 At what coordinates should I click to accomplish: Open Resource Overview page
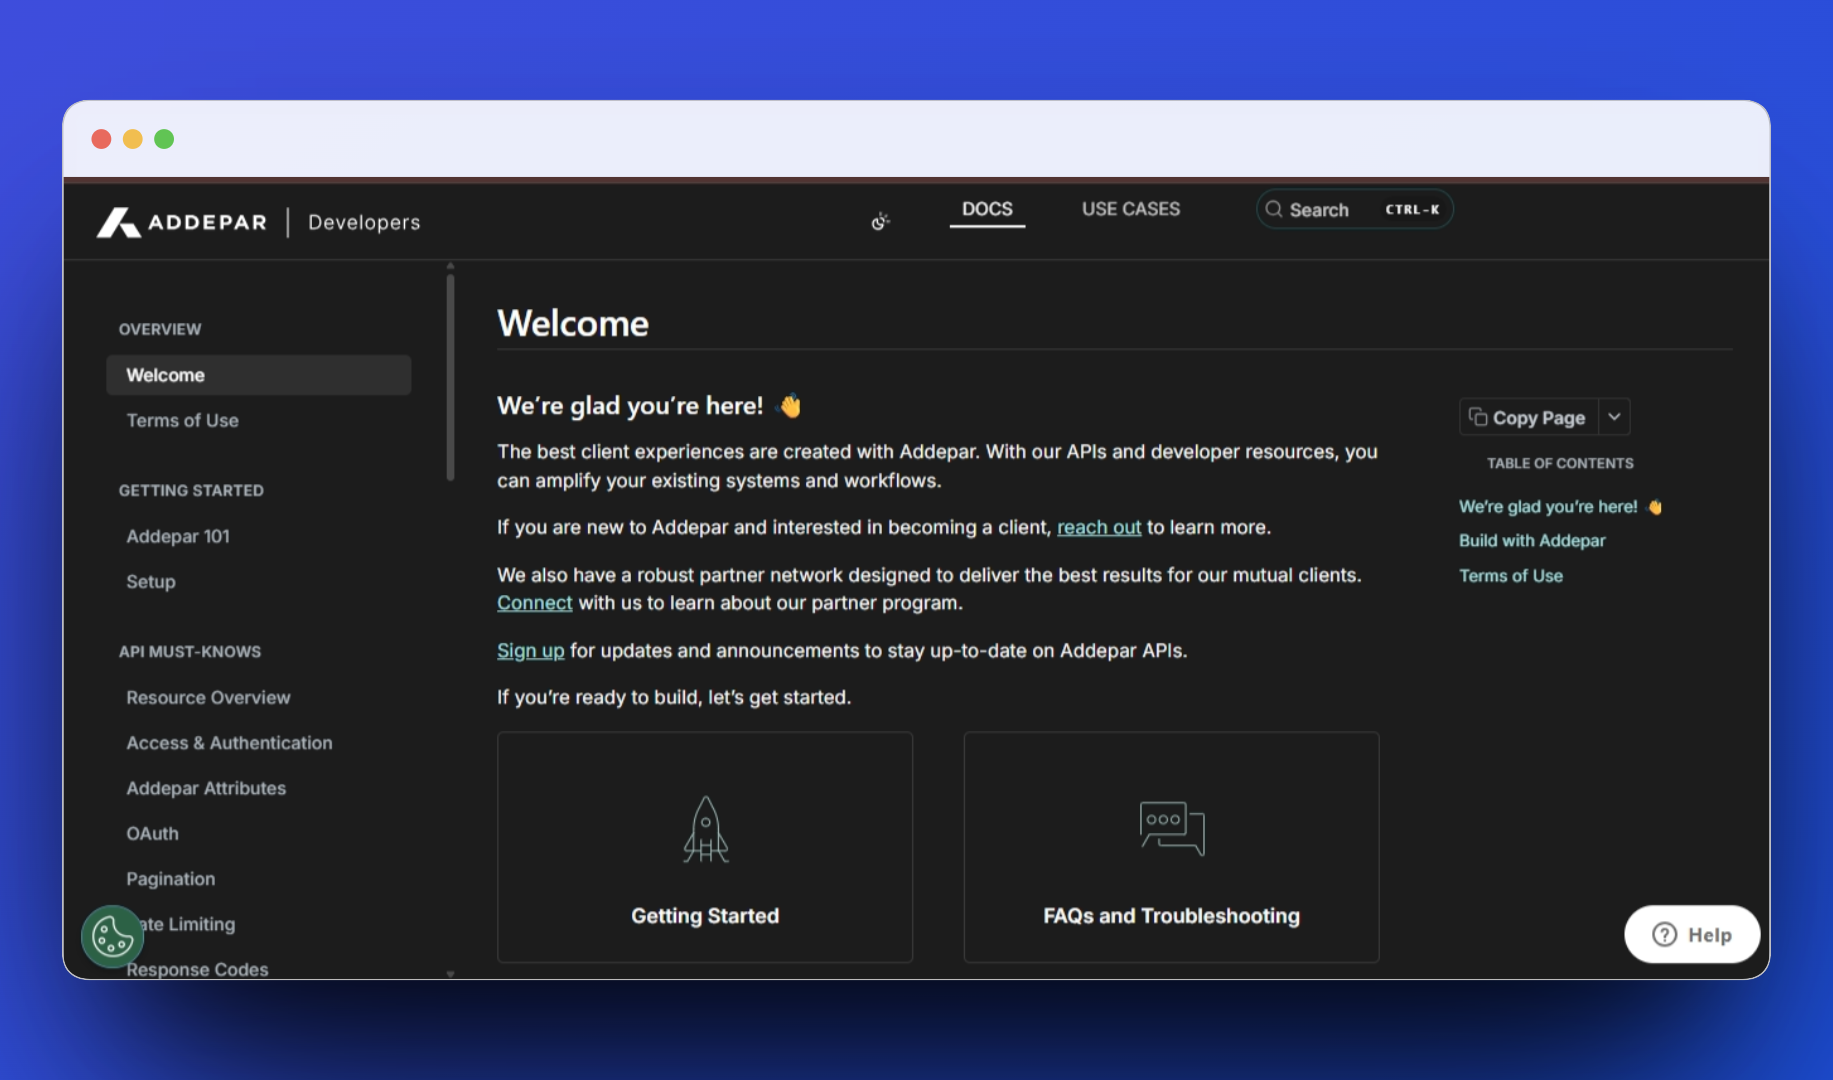[x=208, y=697]
